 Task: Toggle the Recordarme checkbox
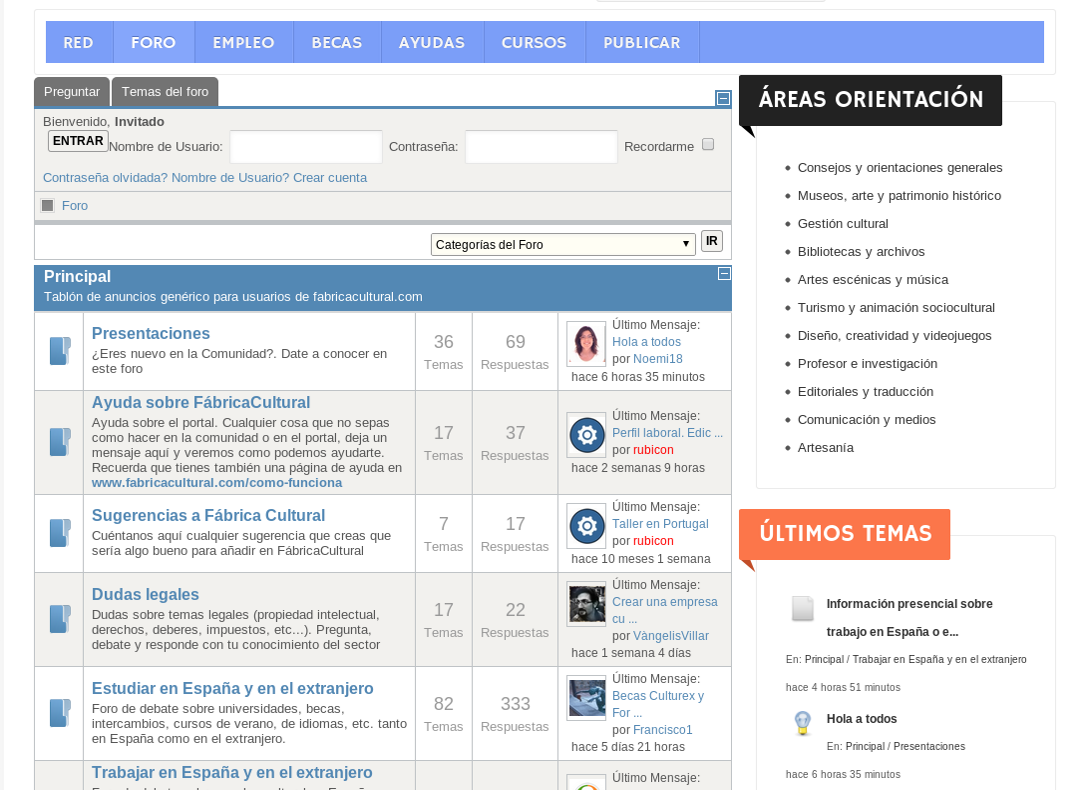[708, 144]
